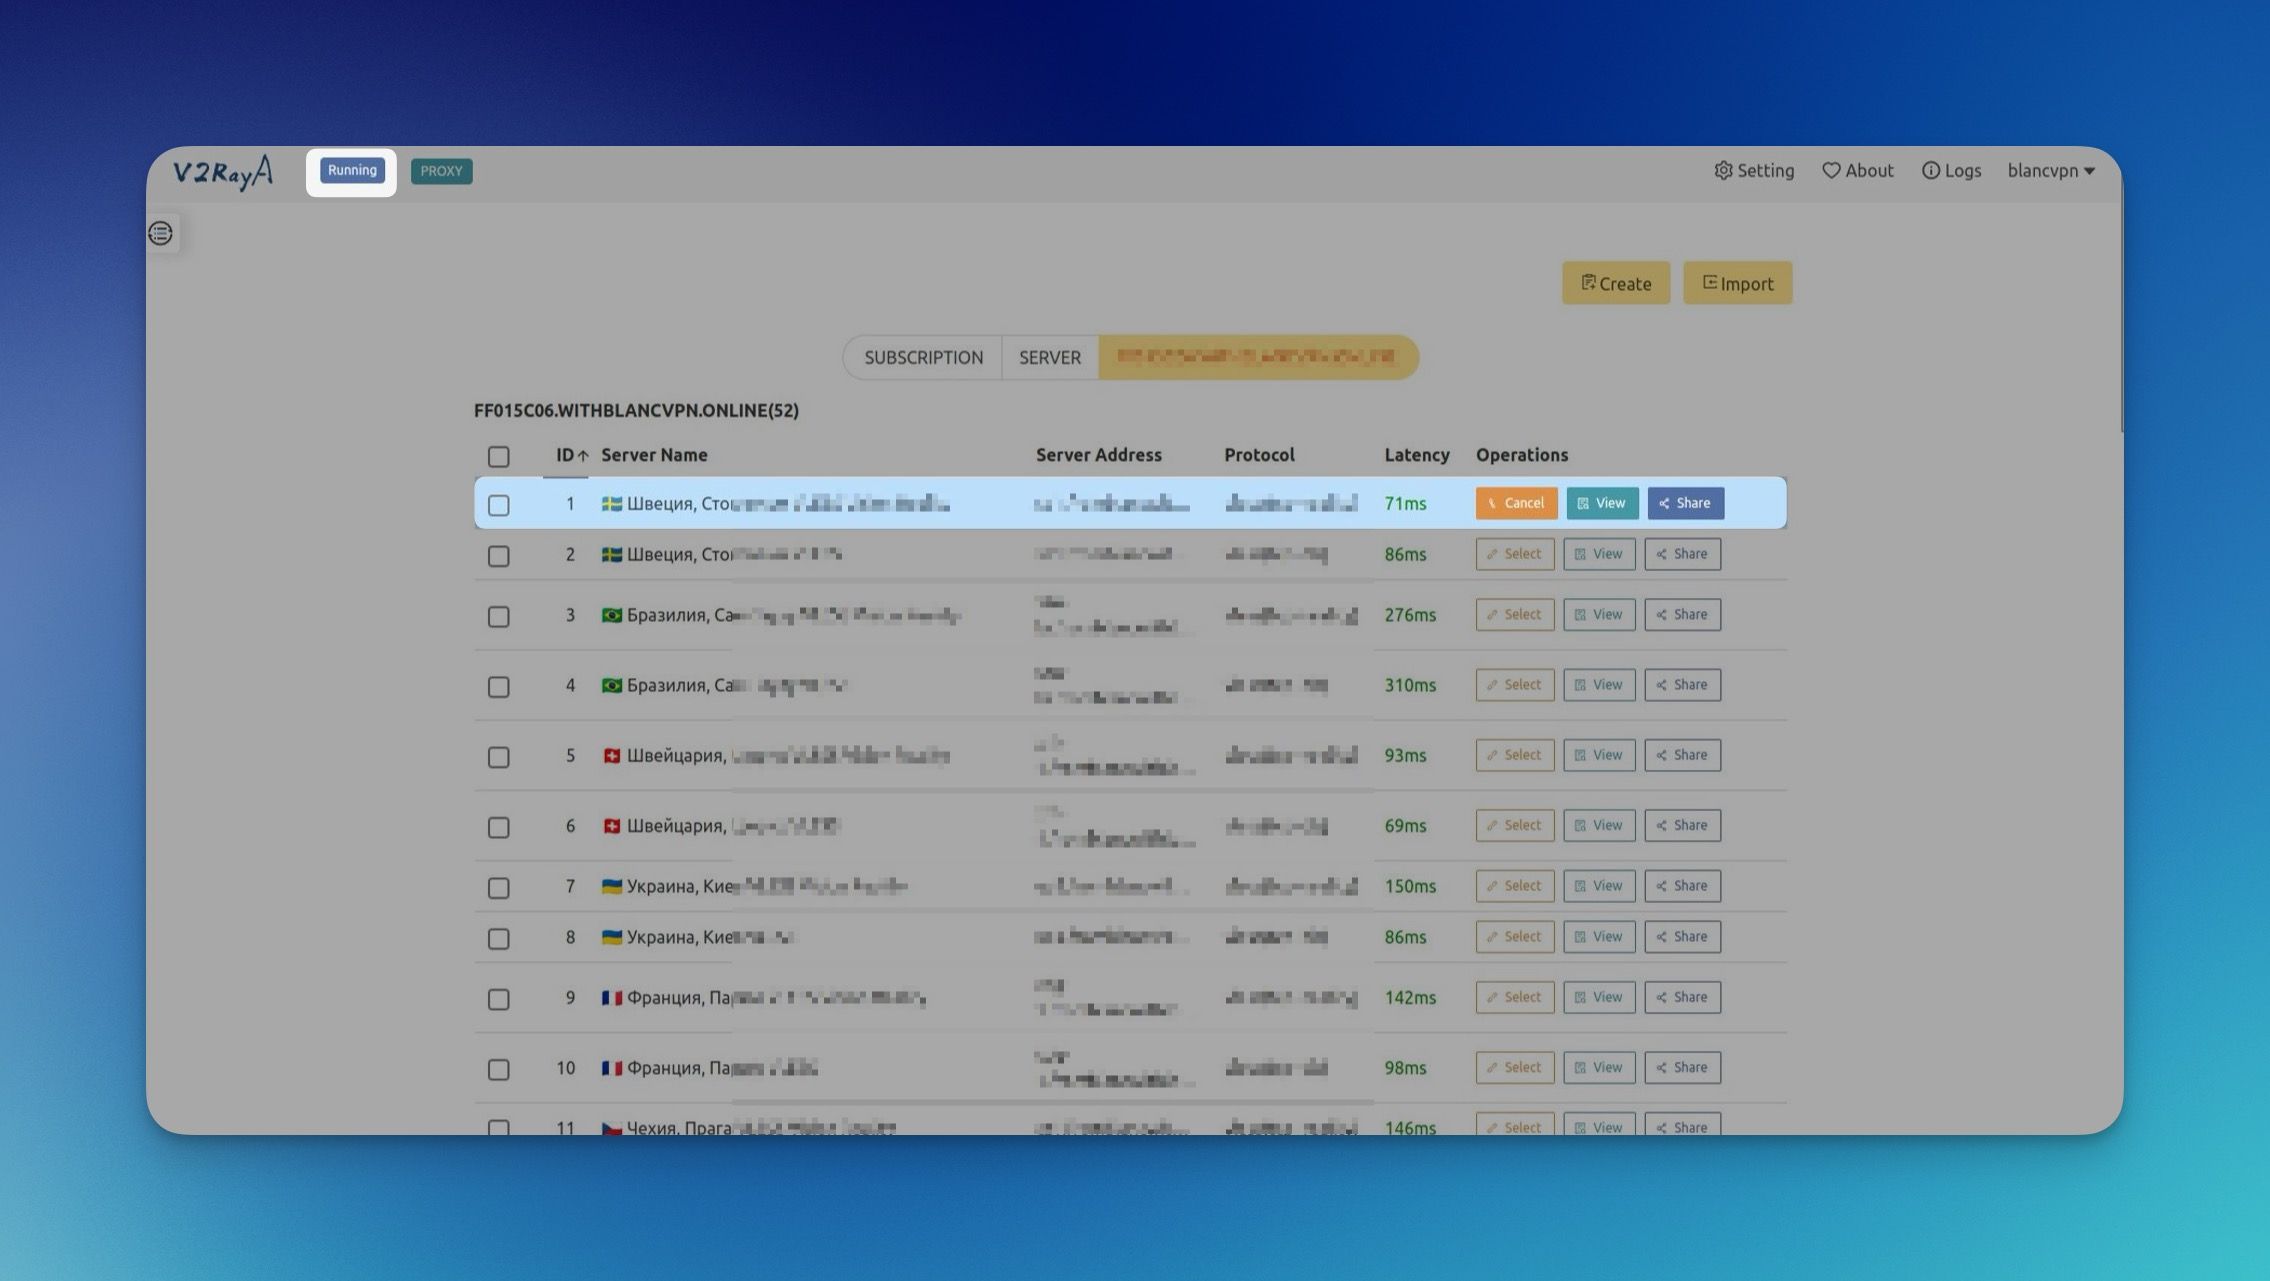Screen dimensions: 2270x1281
Task: Switch to the SUBSCRIPTION tab
Action: pos(923,358)
